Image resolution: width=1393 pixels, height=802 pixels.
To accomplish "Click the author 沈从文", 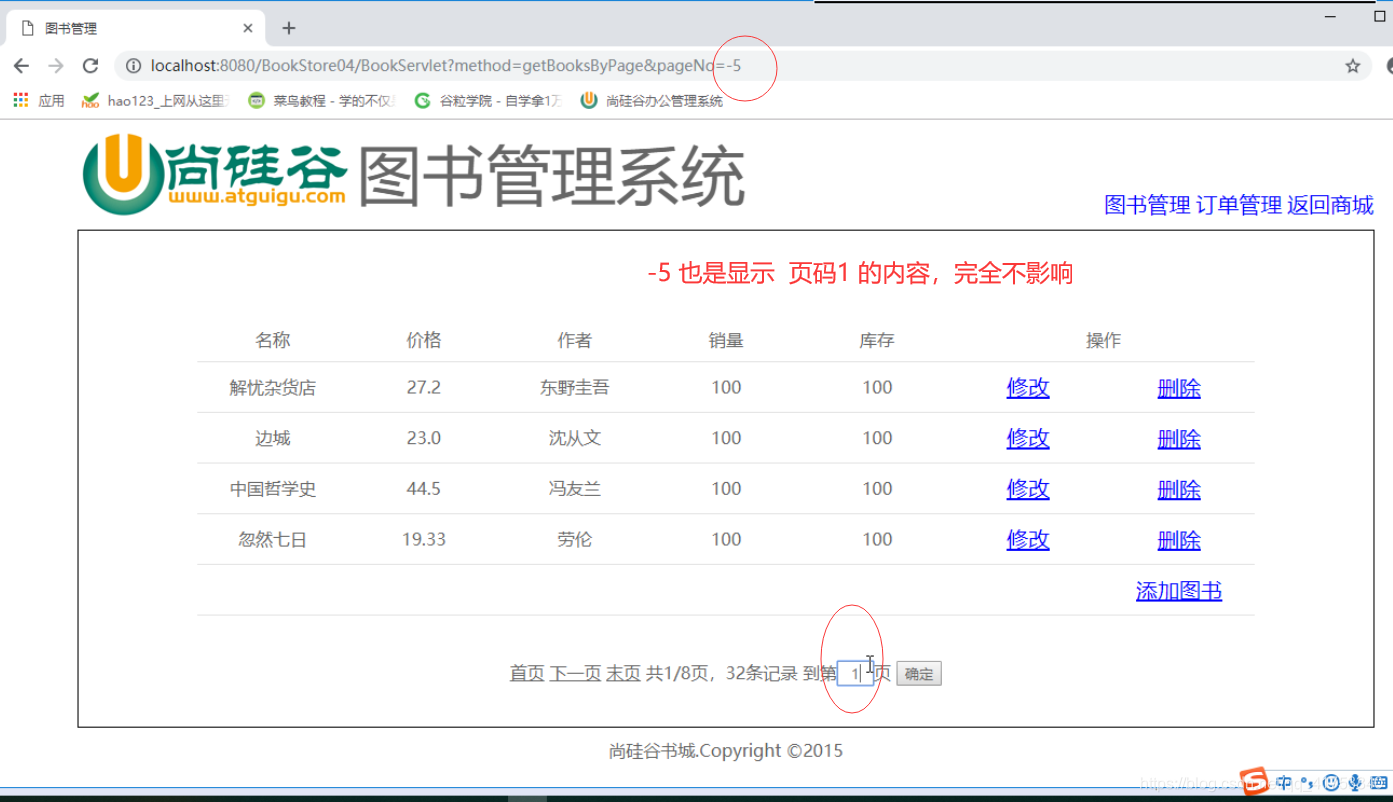I will (575, 438).
